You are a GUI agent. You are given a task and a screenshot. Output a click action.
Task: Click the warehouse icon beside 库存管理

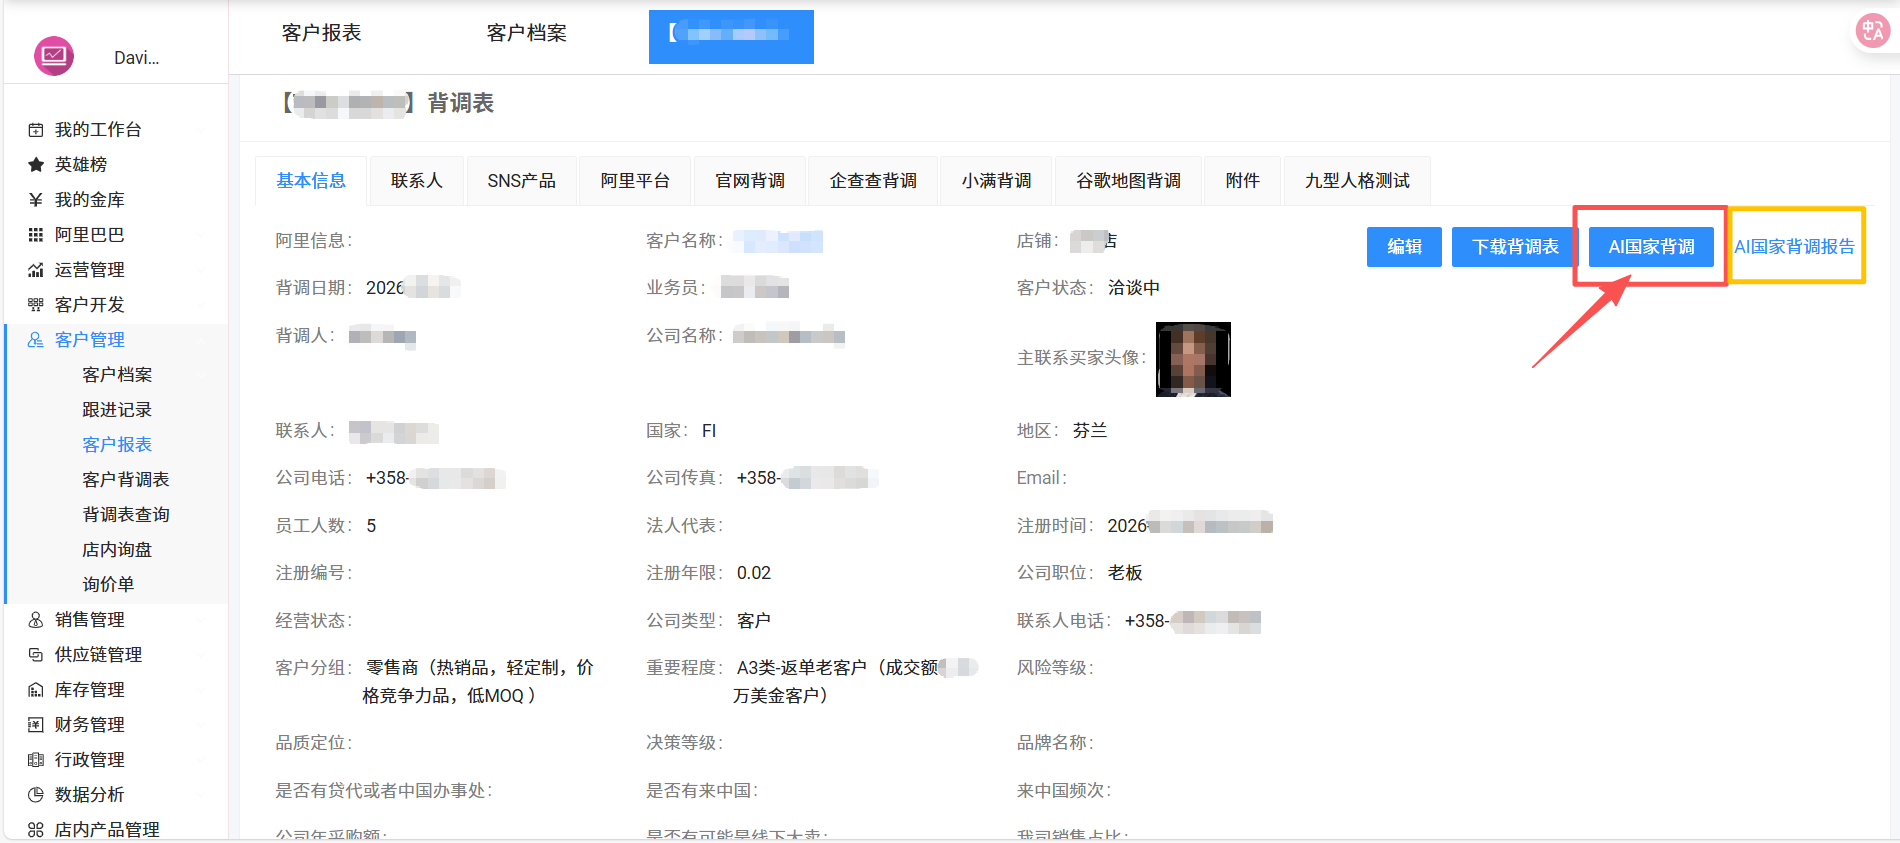click(x=36, y=690)
